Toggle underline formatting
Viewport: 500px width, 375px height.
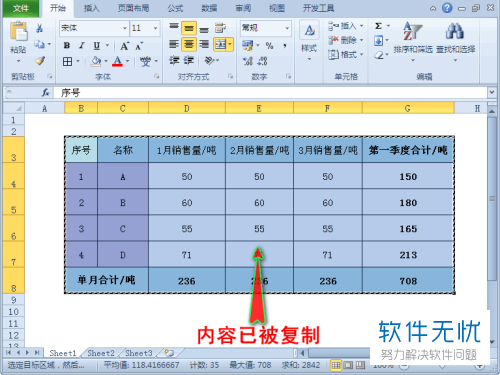coord(97,45)
